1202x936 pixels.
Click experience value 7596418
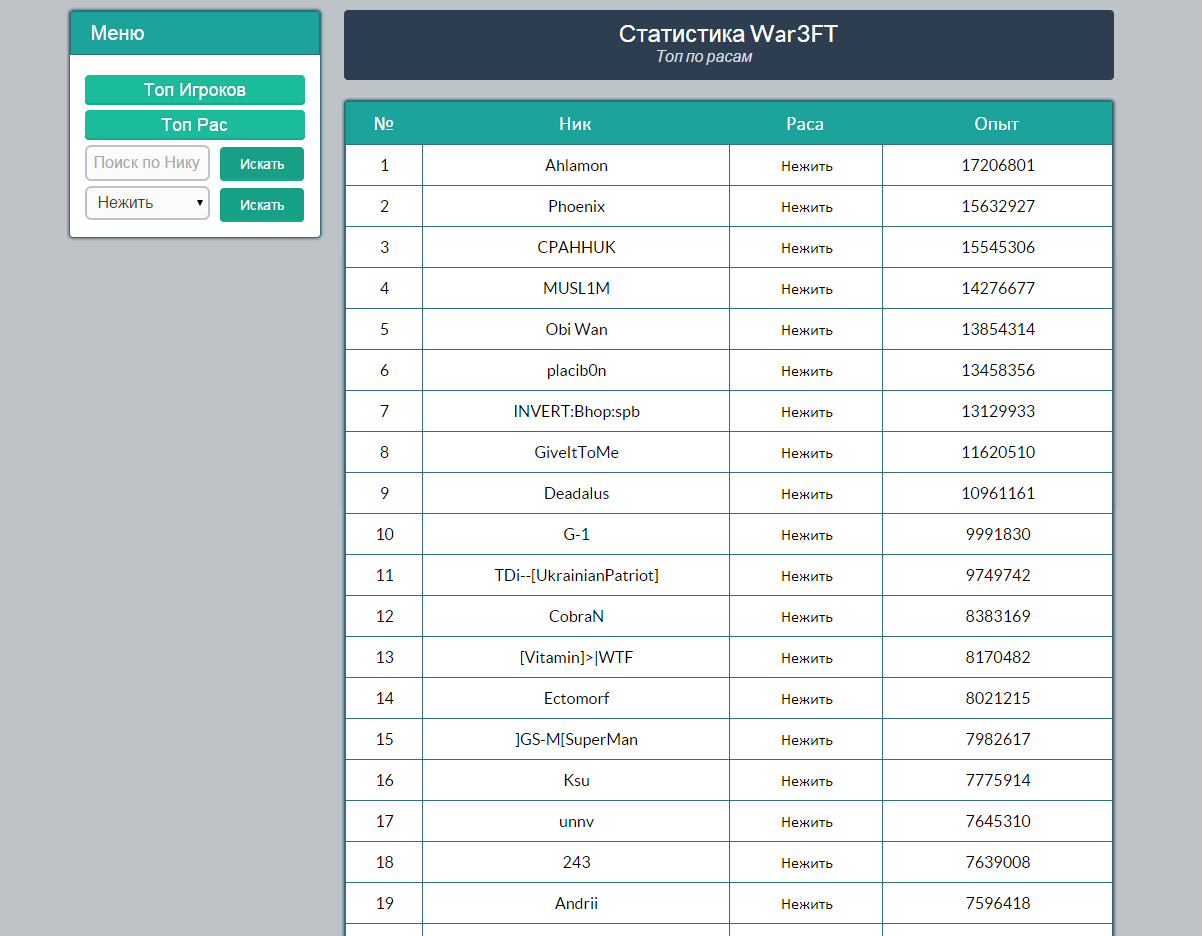[998, 904]
